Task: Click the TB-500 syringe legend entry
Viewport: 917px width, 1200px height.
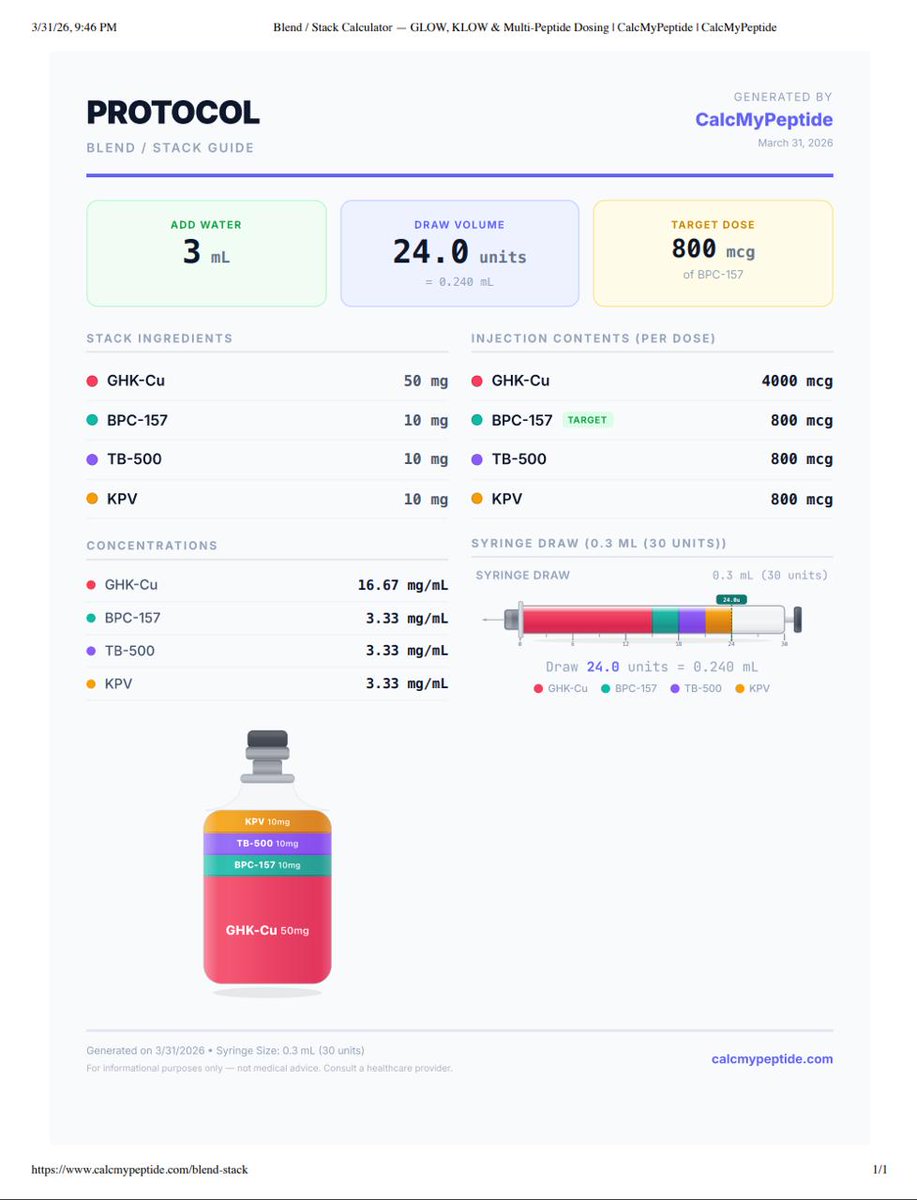Action: 695,689
